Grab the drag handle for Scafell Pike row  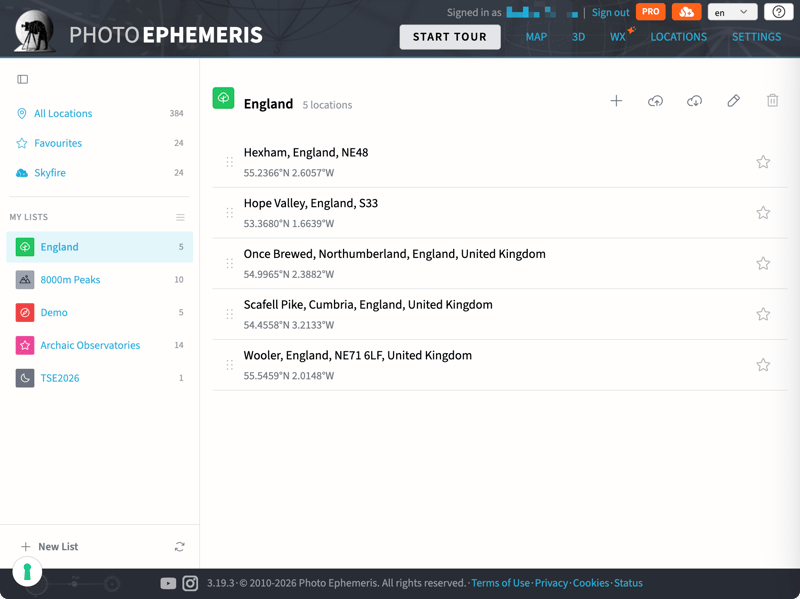coord(230,314)
